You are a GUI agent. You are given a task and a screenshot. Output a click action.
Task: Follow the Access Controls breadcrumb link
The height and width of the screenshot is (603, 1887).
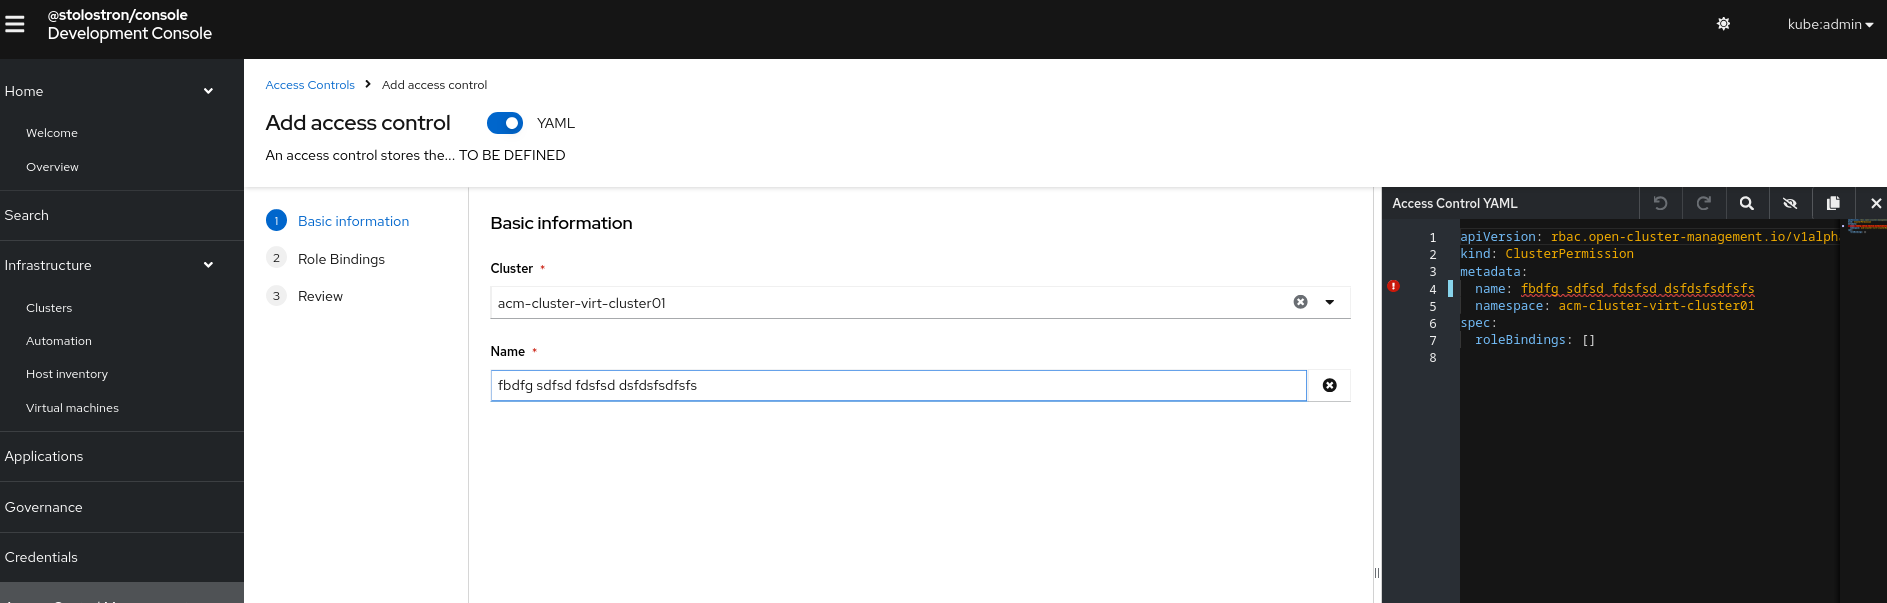310,85
